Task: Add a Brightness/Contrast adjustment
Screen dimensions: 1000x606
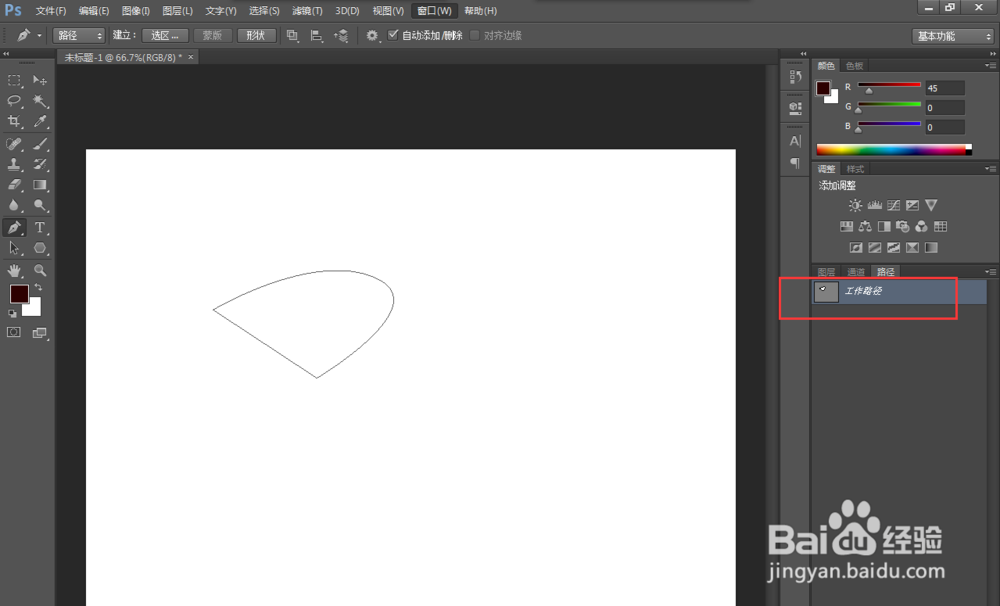Action: point(855,205)
